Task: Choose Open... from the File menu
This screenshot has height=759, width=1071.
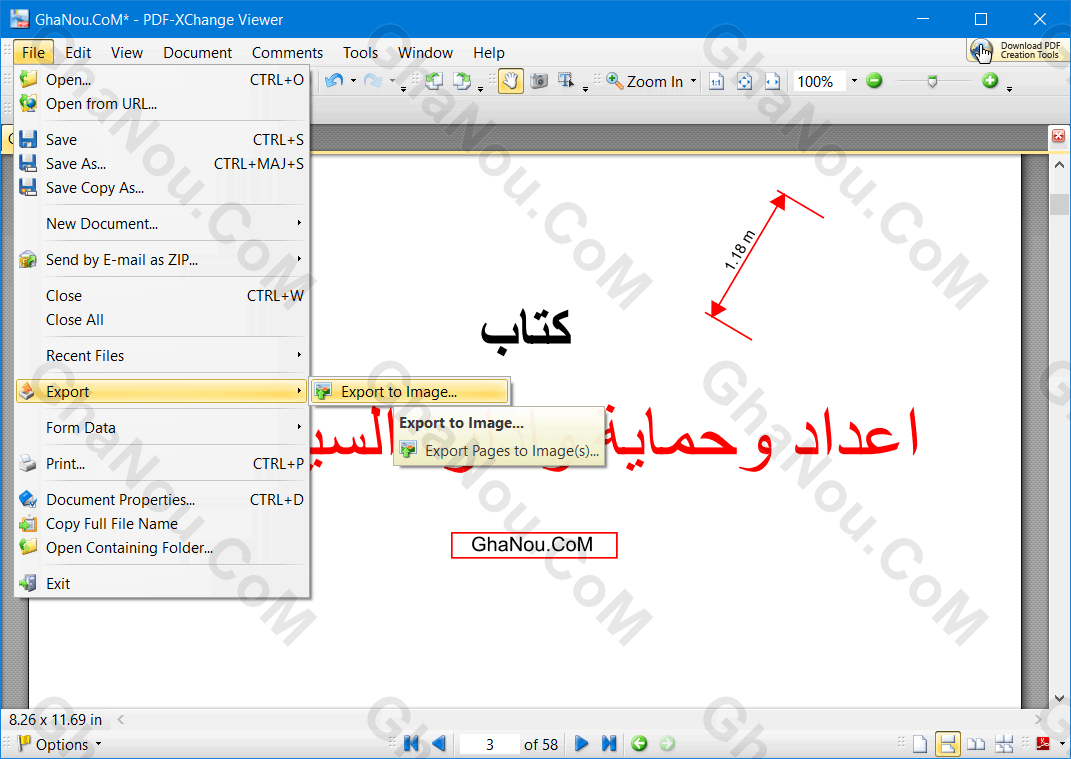Action: click(x=162, y=80)
